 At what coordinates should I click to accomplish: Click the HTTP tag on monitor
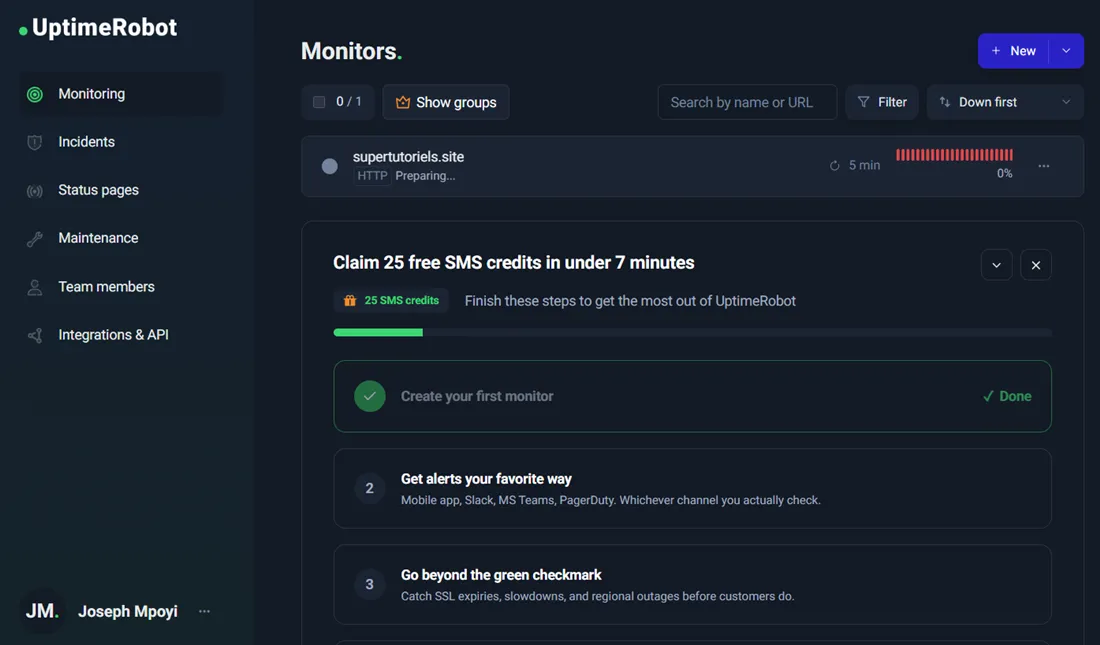click(372, 176)
